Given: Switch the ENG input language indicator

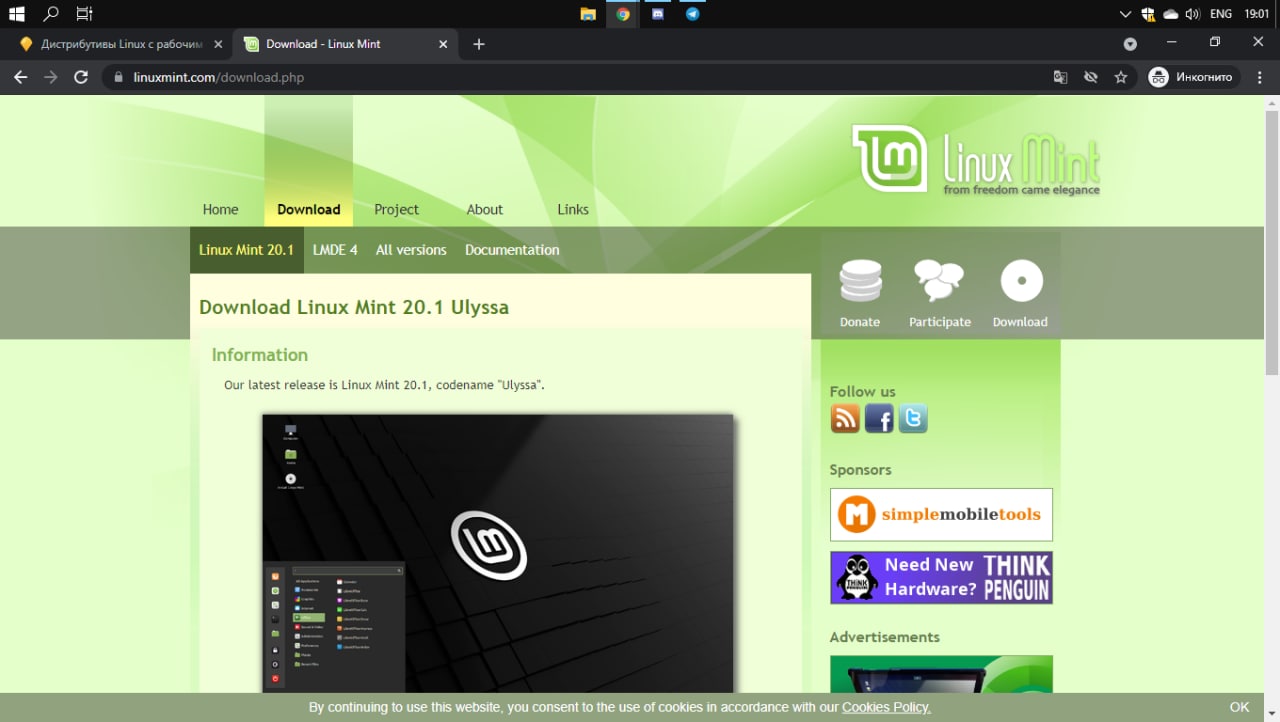Looking at the screenshot, I should click(1220, 14).
